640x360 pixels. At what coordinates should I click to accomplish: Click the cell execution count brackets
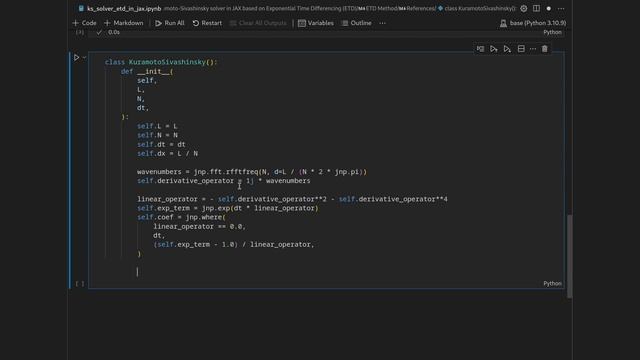[x=80, y=283]
